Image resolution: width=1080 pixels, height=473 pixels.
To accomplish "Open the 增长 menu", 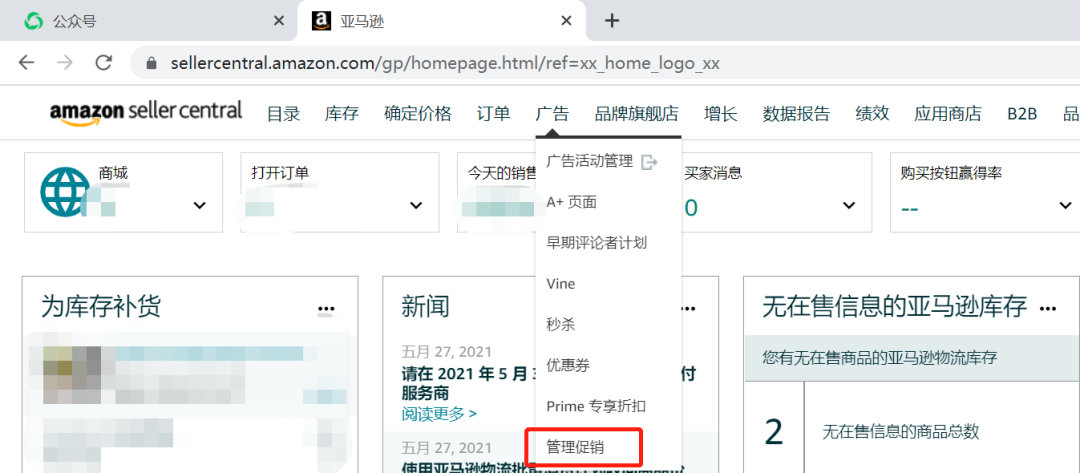I will pyautogui.click(x=720, y=114).
